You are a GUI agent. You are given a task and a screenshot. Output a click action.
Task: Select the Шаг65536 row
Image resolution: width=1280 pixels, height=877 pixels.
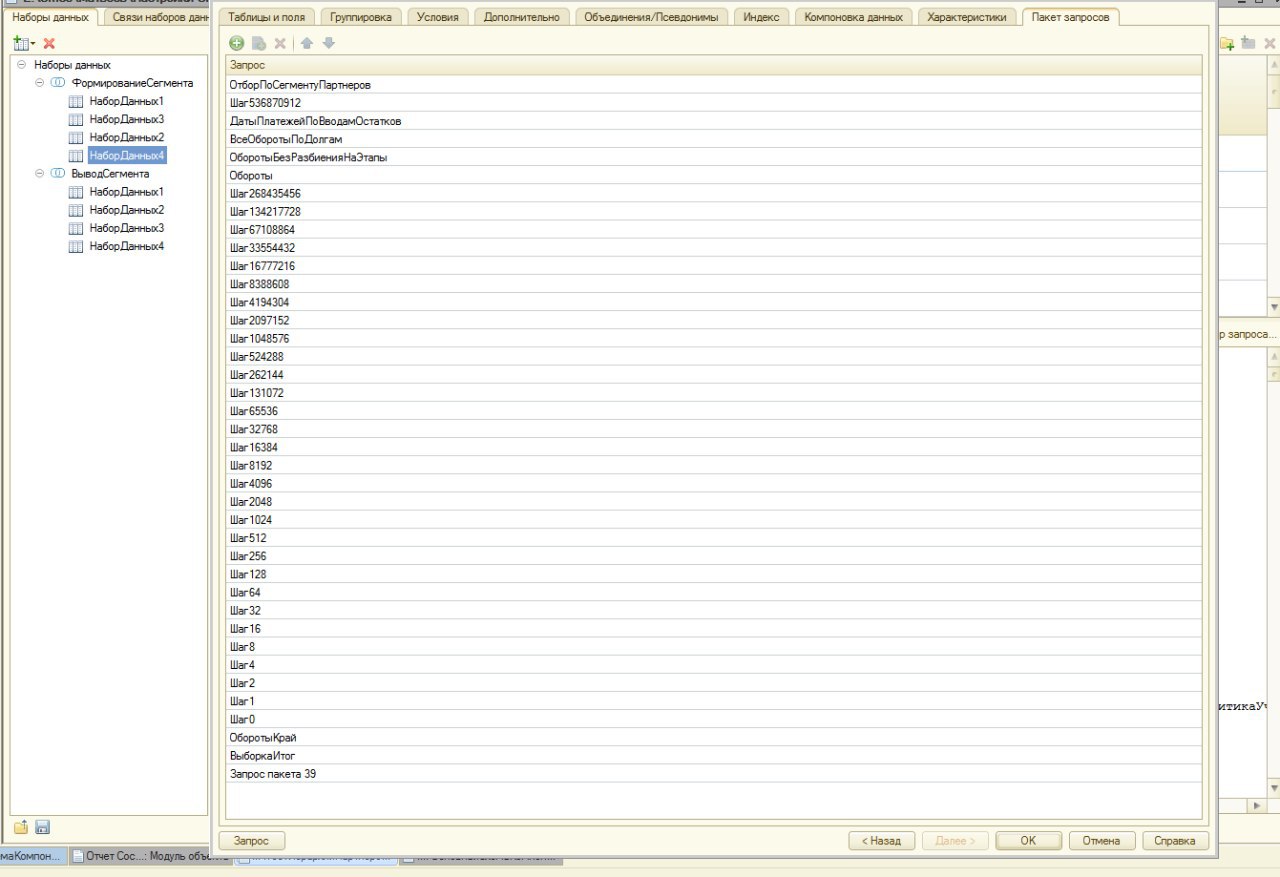[x=714, y=411]
